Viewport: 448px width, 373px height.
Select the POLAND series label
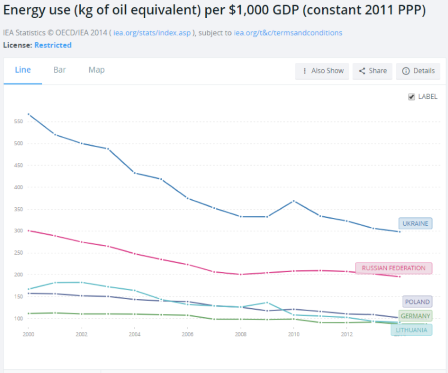417,302
